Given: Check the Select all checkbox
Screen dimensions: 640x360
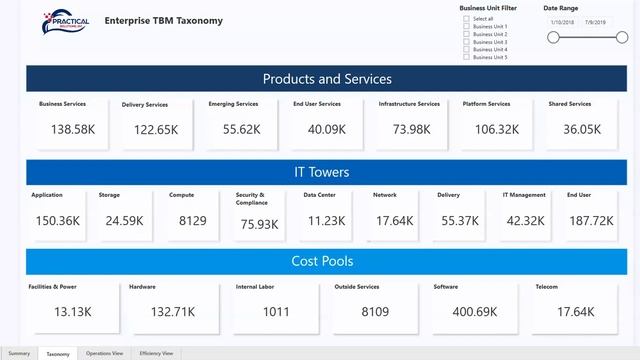Looking at the screenshot, I should (x=466, y=19).
